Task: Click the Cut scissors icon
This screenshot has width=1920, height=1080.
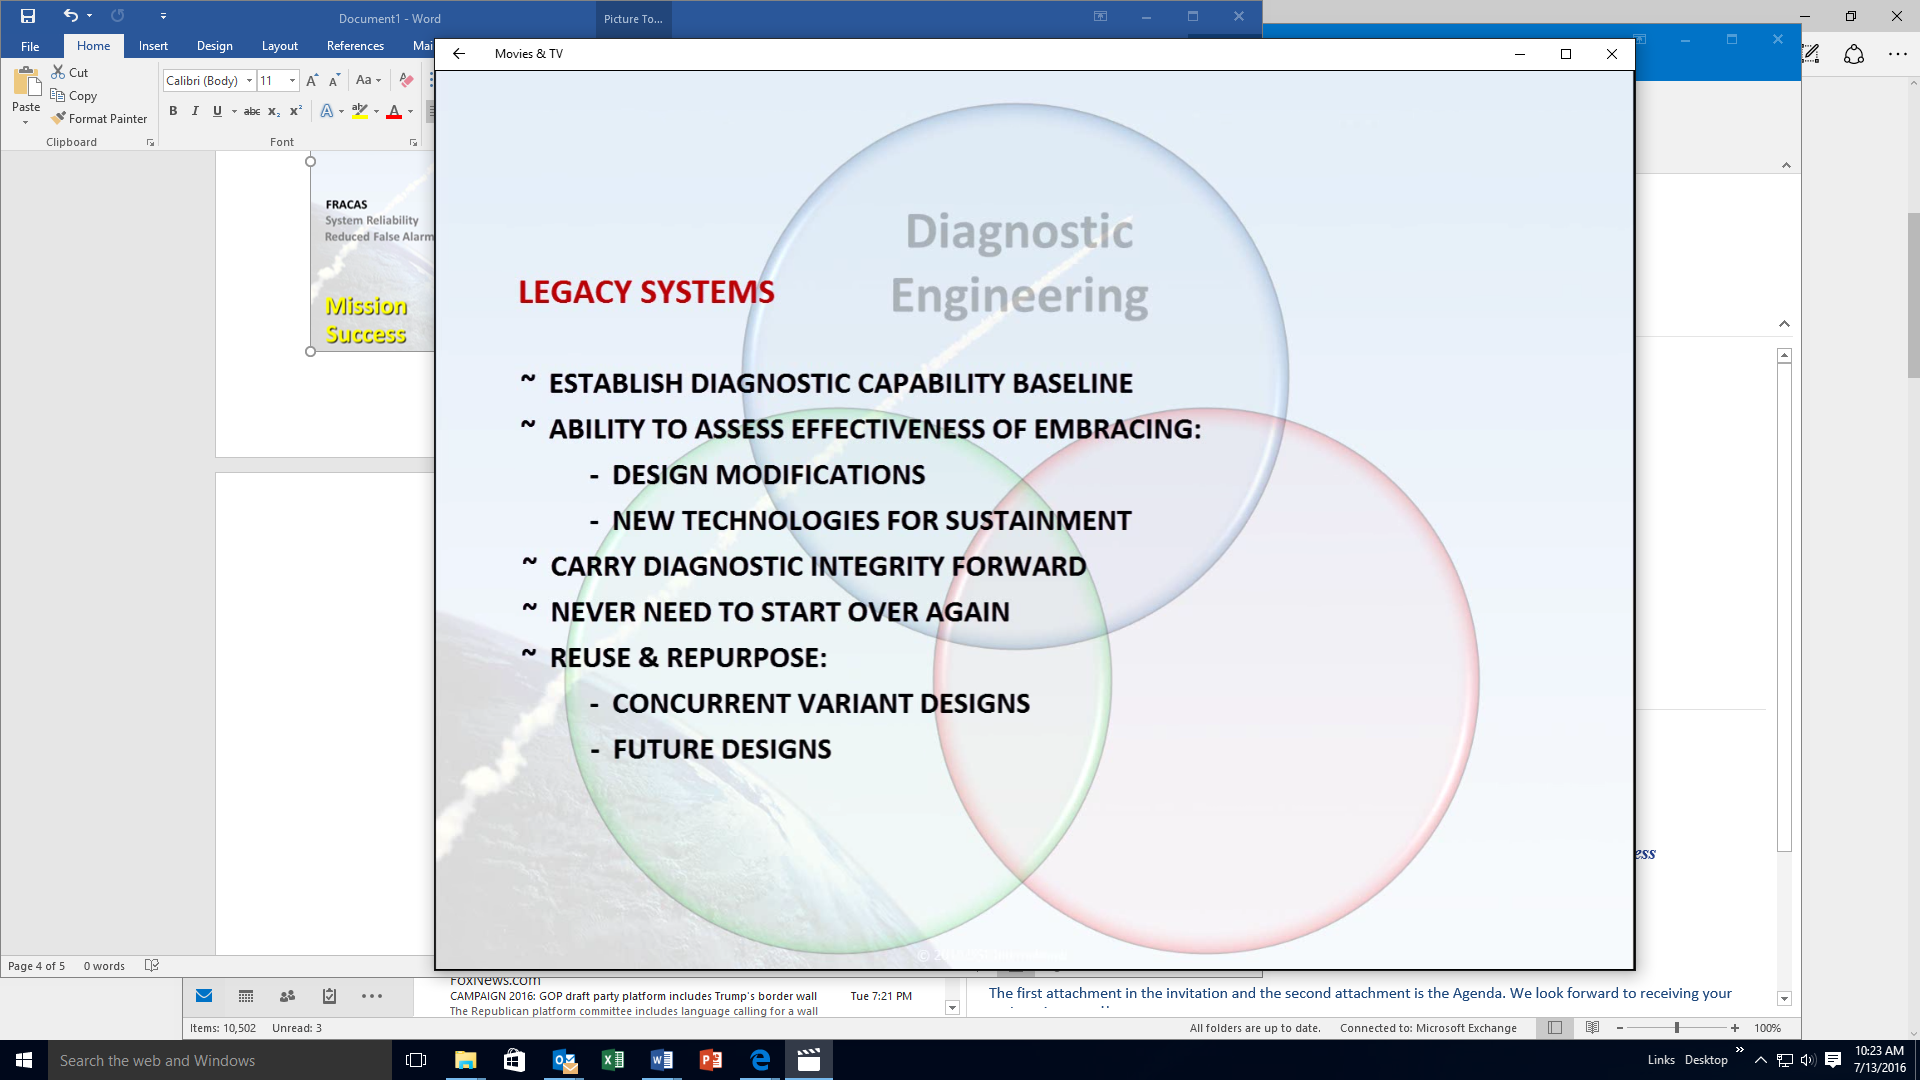Action: tap(58, 72)
